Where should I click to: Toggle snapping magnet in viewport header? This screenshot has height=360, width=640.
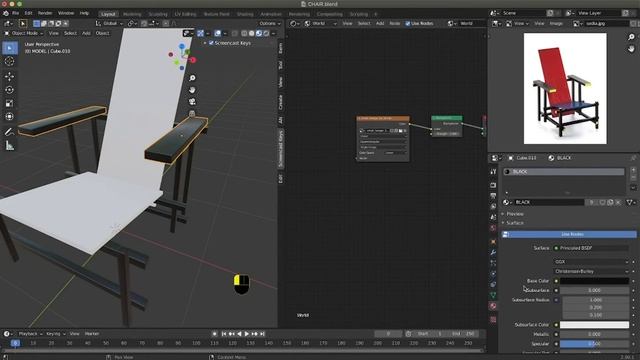pyautogui.click(x=144, y=24)
